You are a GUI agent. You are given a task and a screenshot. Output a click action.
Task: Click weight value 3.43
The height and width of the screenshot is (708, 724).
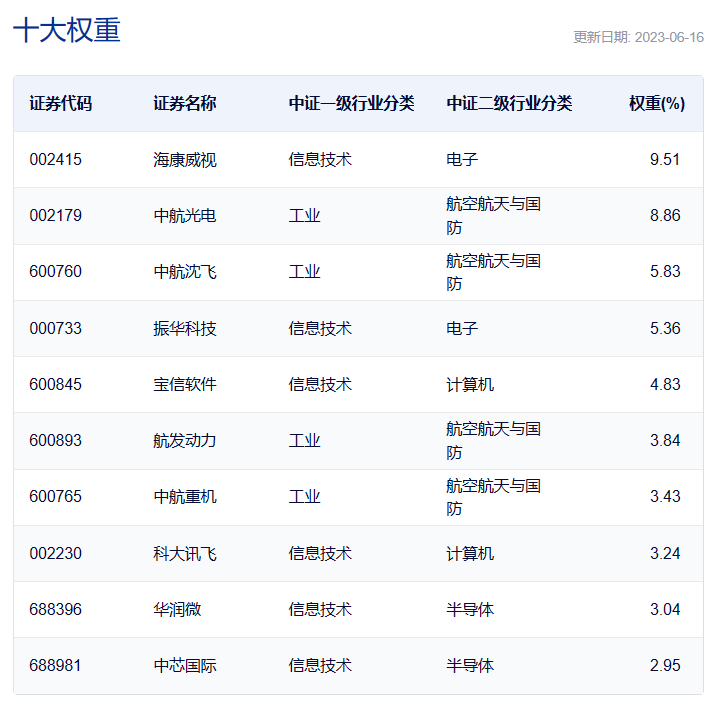click(x=665, y=496)
